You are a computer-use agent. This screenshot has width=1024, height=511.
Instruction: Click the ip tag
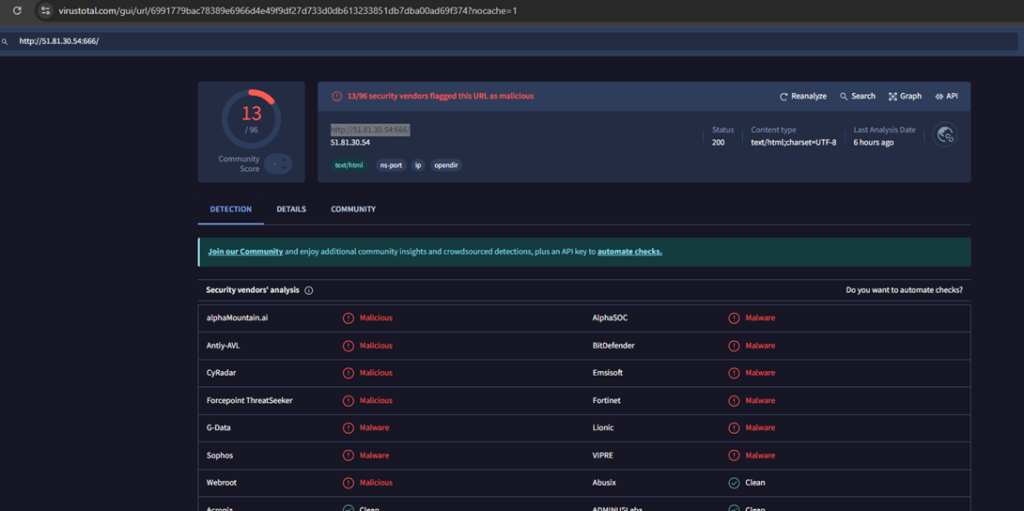418,165
